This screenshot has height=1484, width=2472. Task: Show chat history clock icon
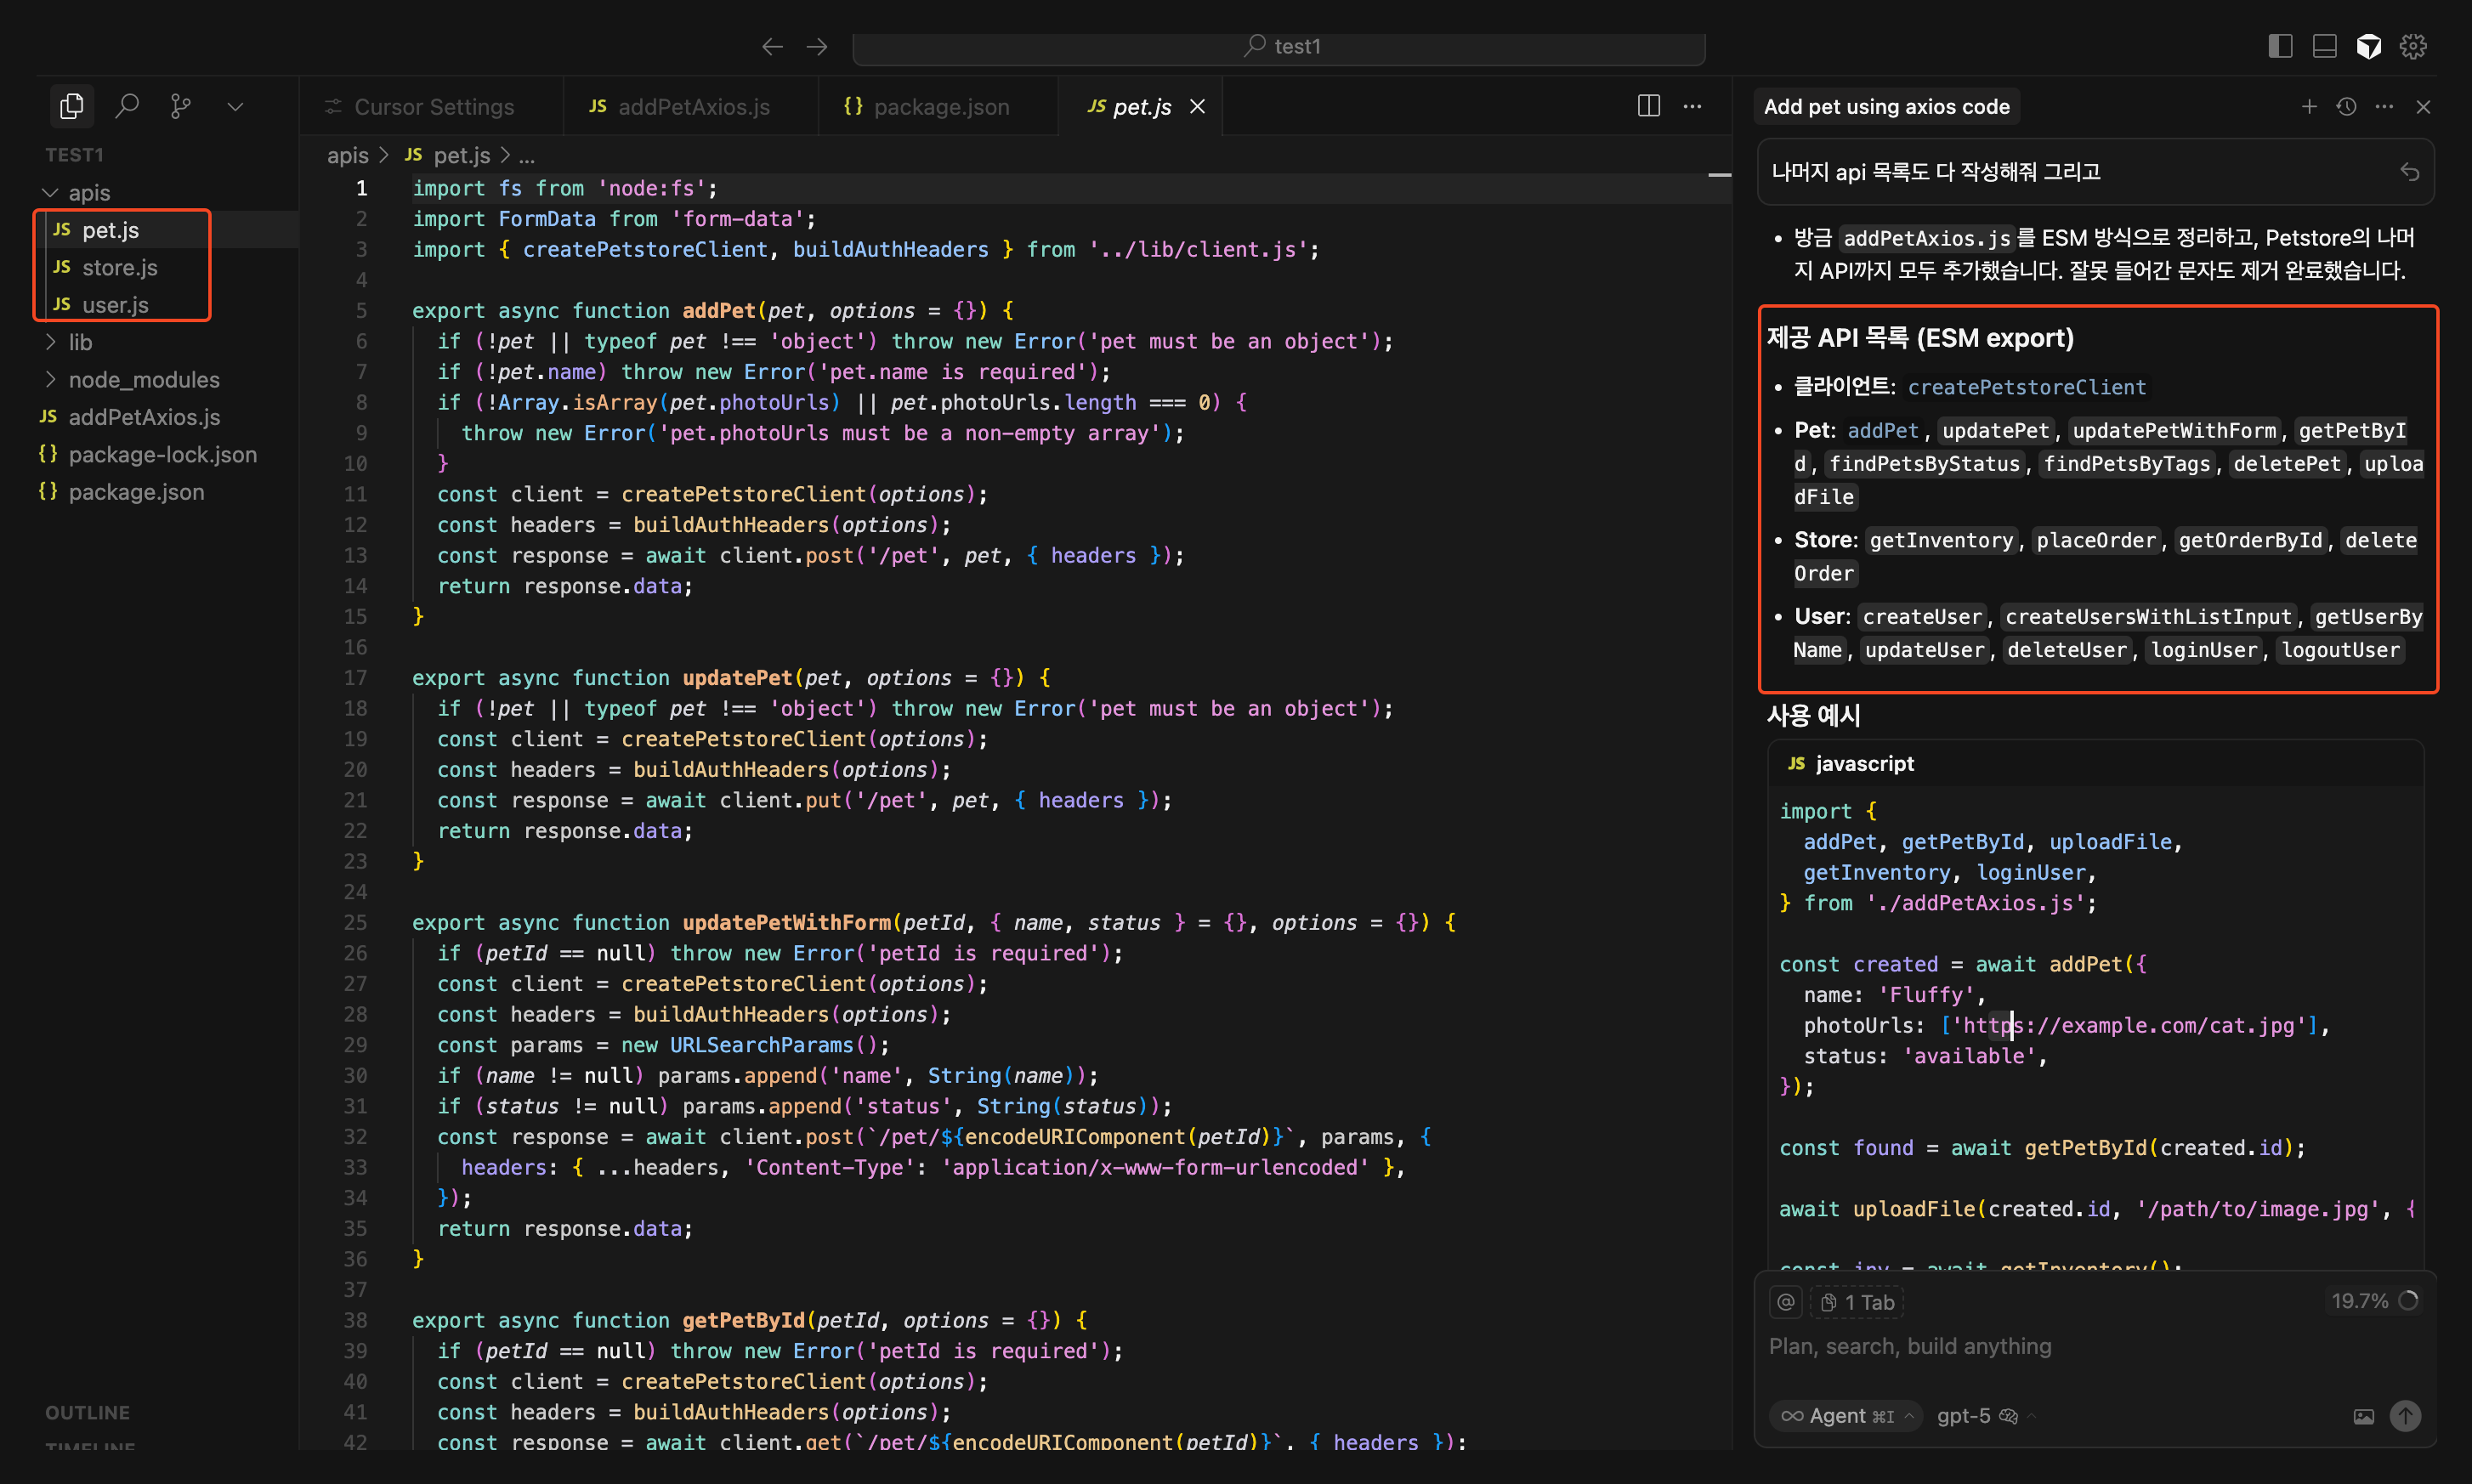2346,106
